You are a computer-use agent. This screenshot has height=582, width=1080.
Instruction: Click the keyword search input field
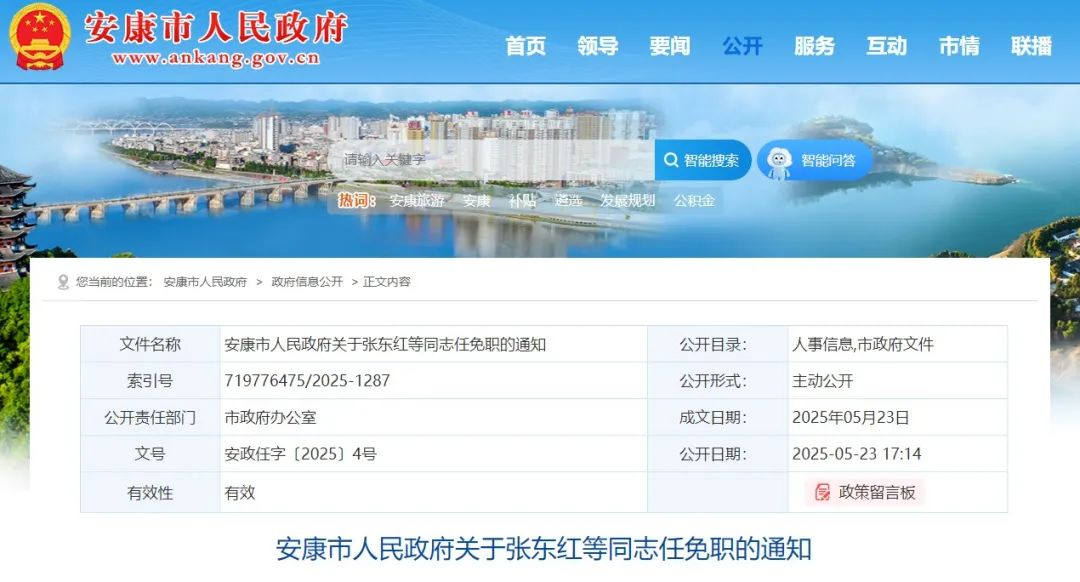[x=492, y=160]
